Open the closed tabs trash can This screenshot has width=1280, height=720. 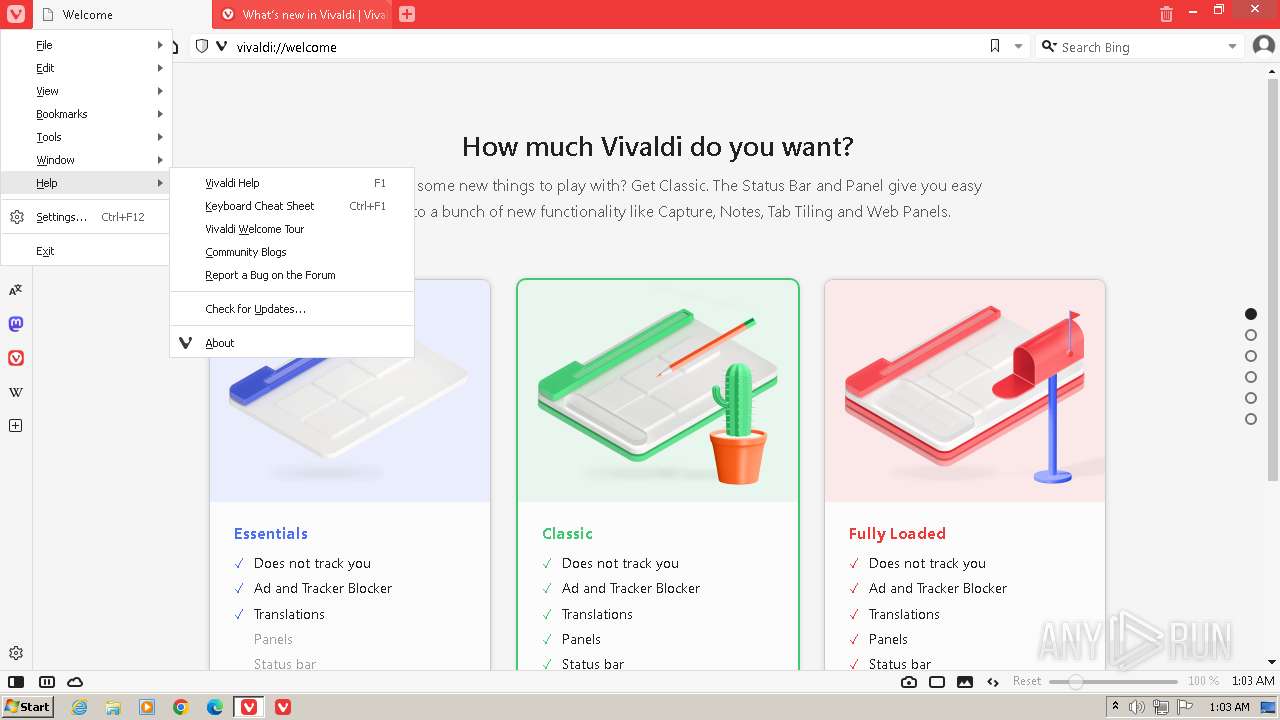[x=1166, y=14]
